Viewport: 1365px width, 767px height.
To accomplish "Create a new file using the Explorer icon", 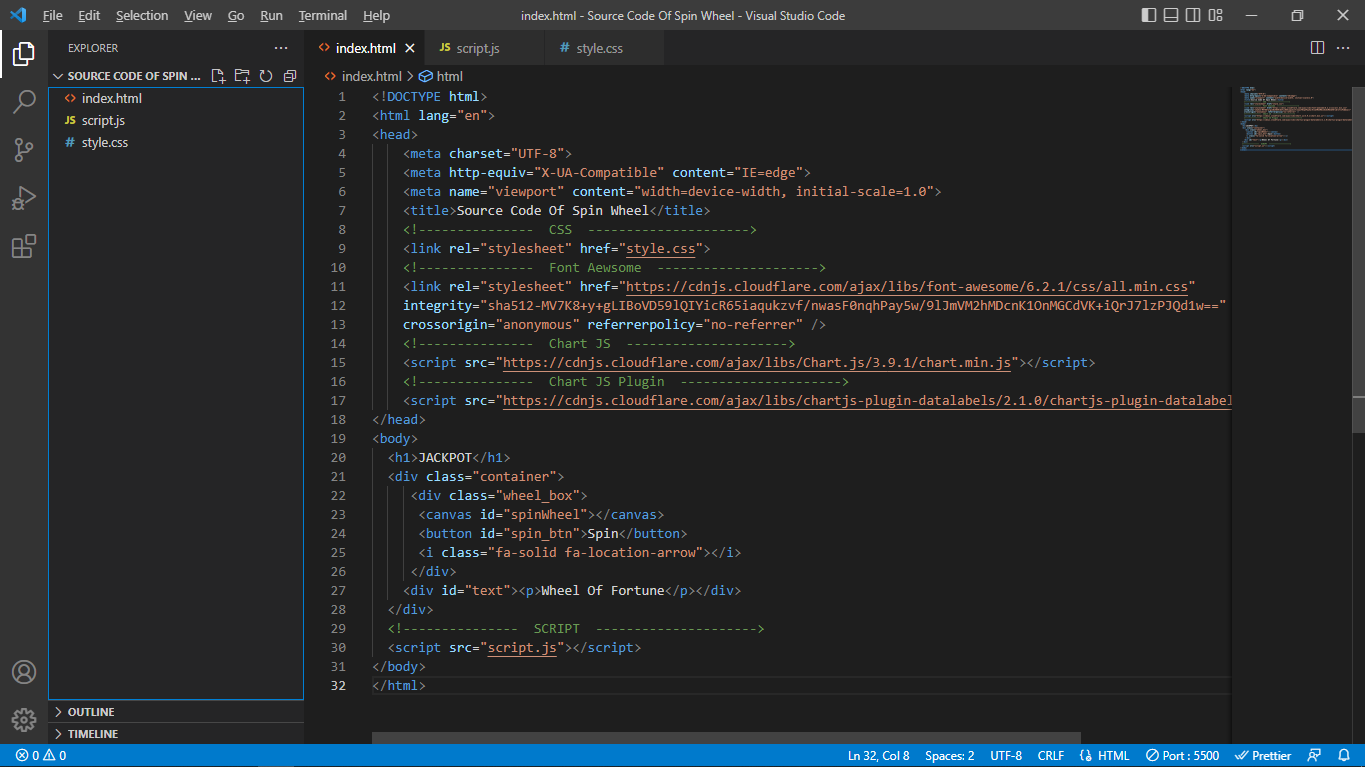I will [218, 75].
